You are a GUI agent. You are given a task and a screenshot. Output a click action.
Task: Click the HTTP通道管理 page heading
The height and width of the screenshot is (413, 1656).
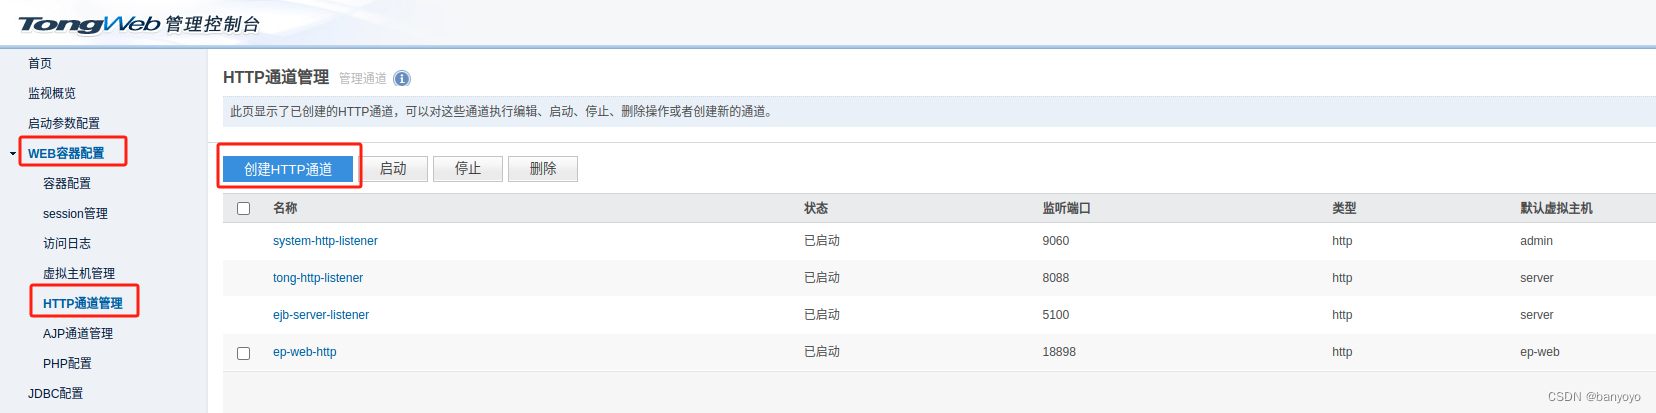pyautogui.click(x=276, y=77)
